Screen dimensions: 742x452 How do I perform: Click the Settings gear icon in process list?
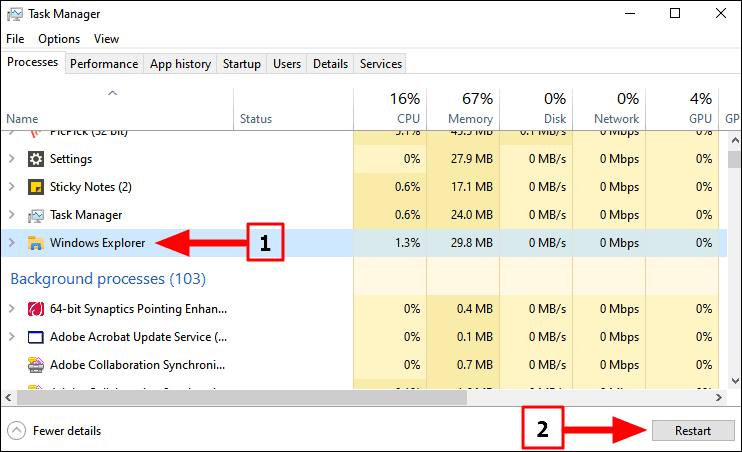[x=35, y=159]
